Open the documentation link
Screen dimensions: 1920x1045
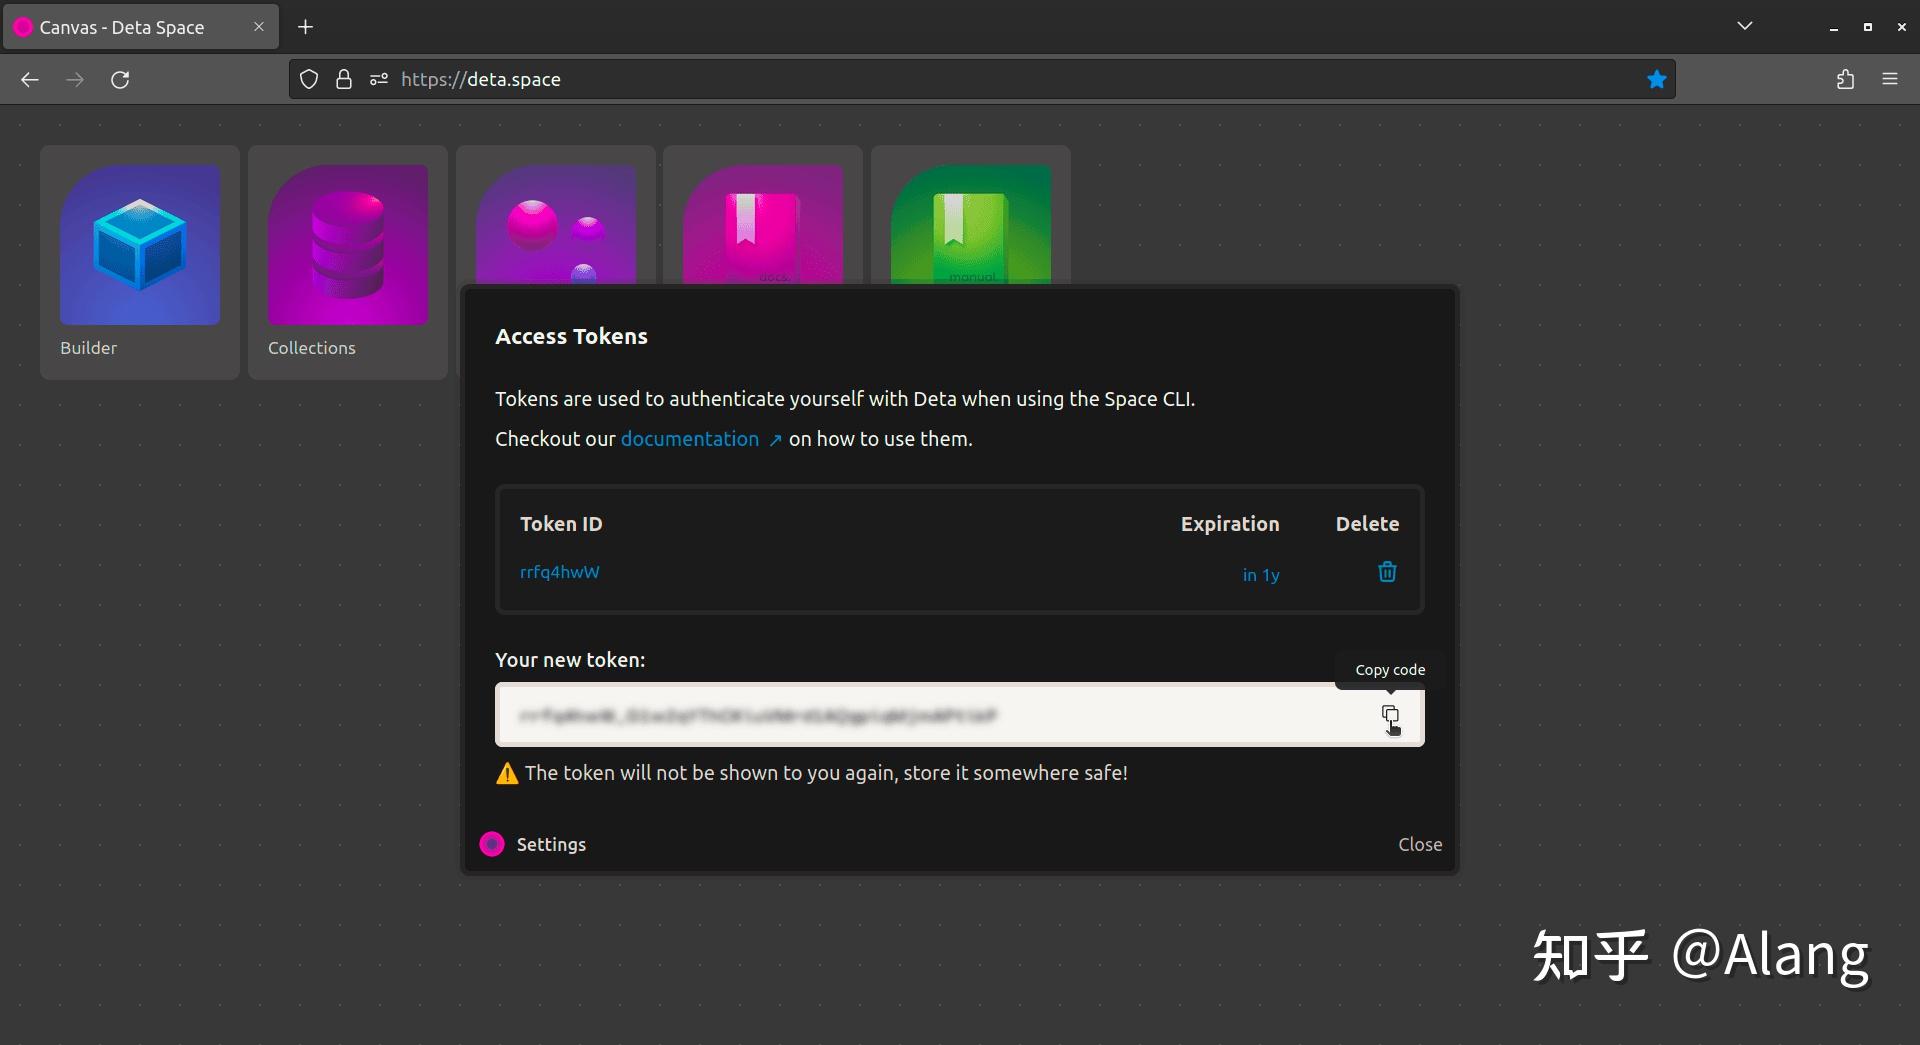(690, 439)
